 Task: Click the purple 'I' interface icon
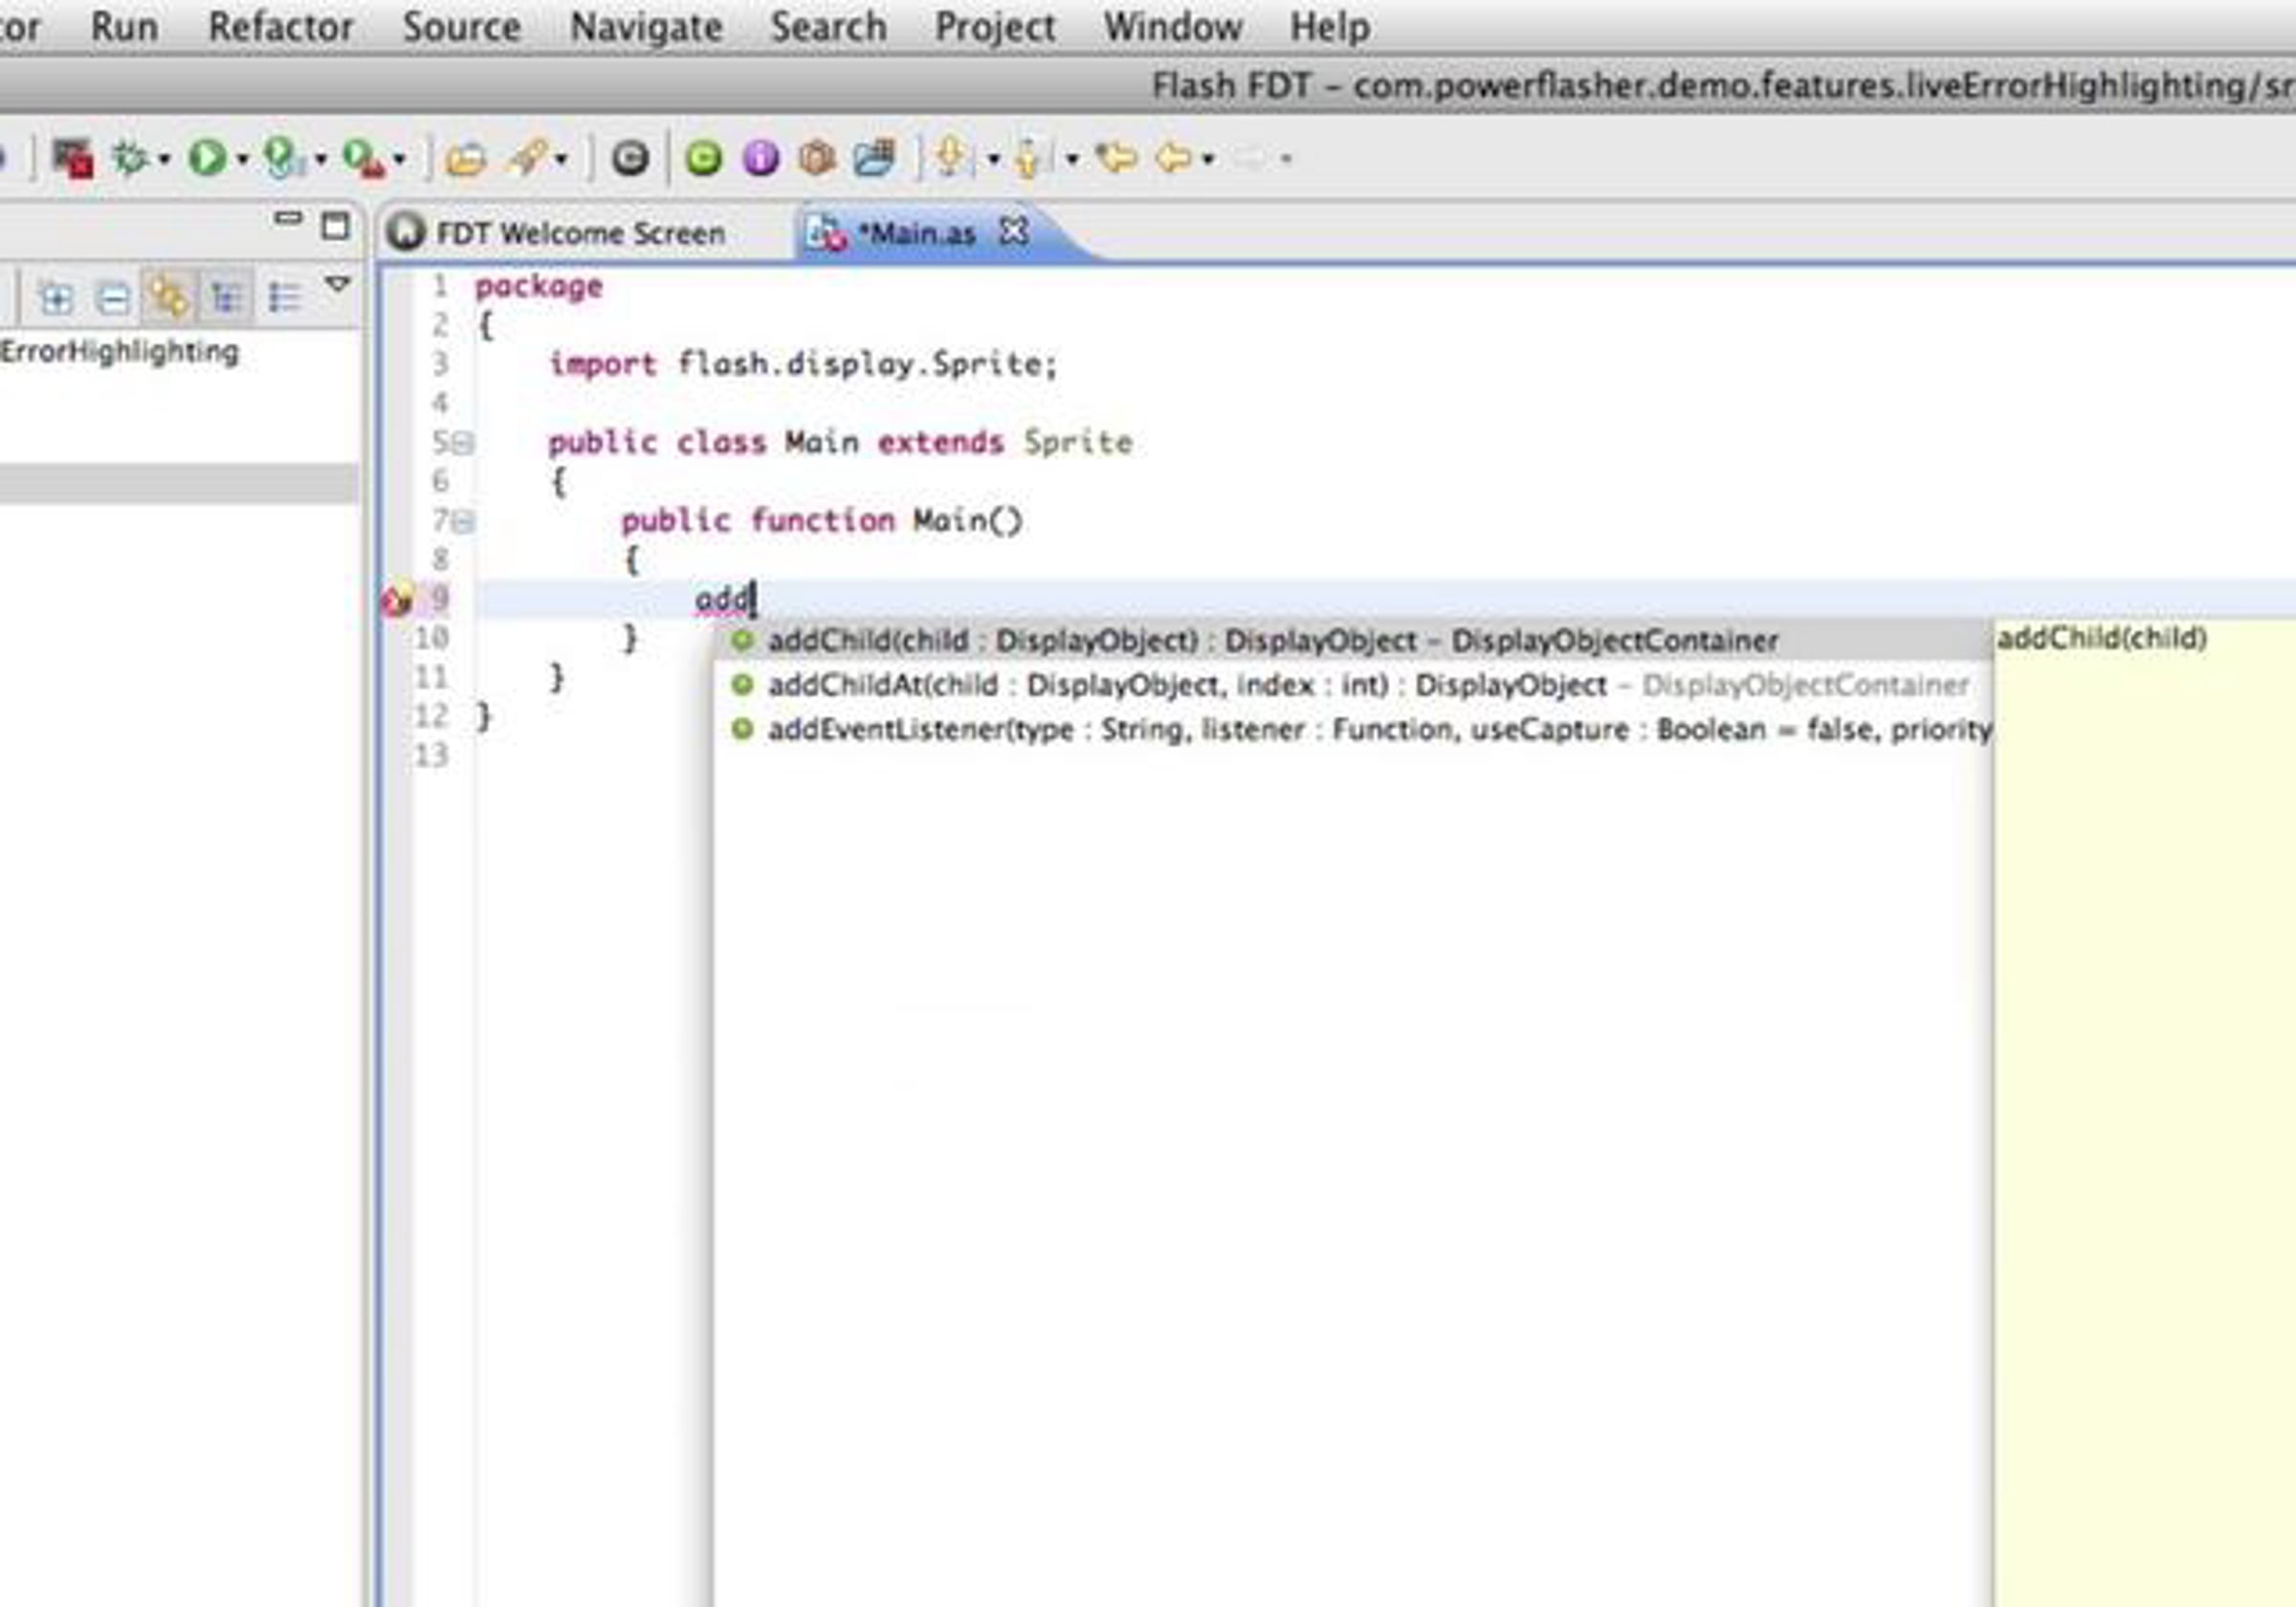(x=761, y=158)
